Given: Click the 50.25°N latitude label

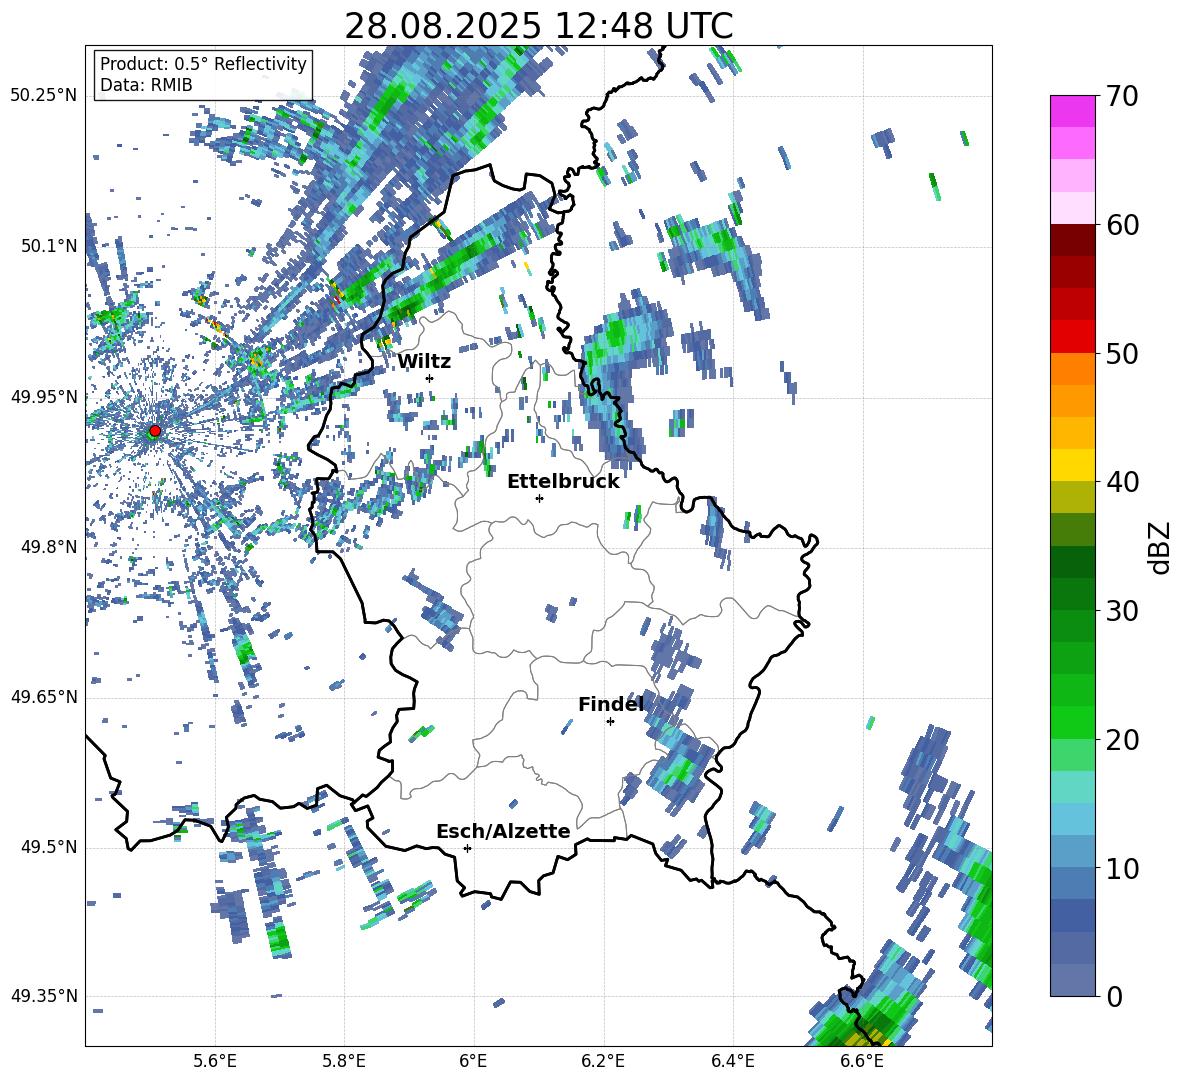Looking at the screenshot, I should tap(44, 96).
